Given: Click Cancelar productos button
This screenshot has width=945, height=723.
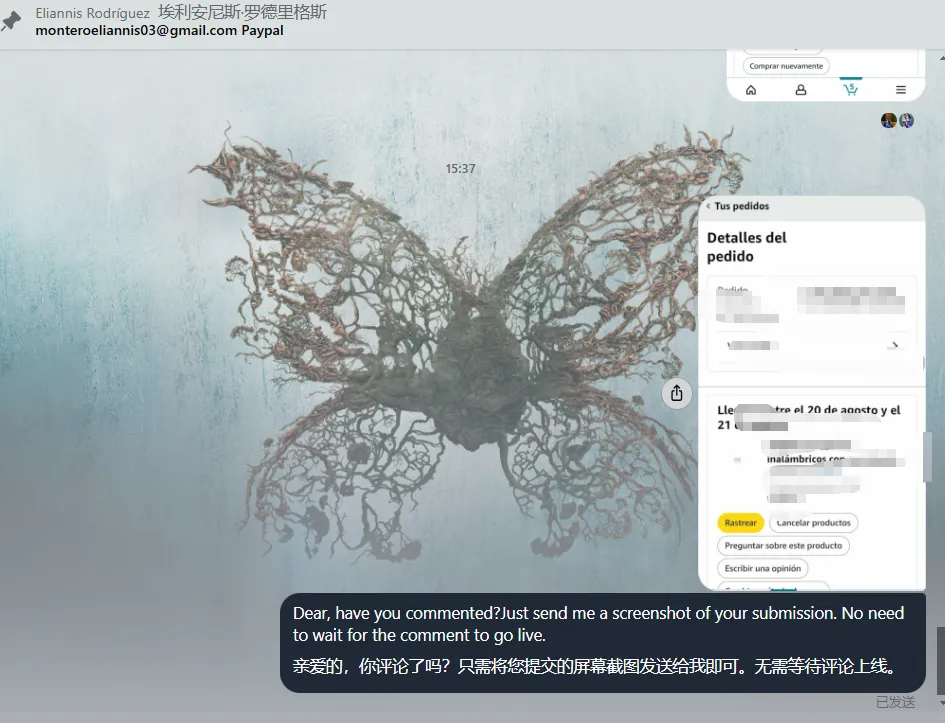Looking at the screenshot, I should 814,523.
